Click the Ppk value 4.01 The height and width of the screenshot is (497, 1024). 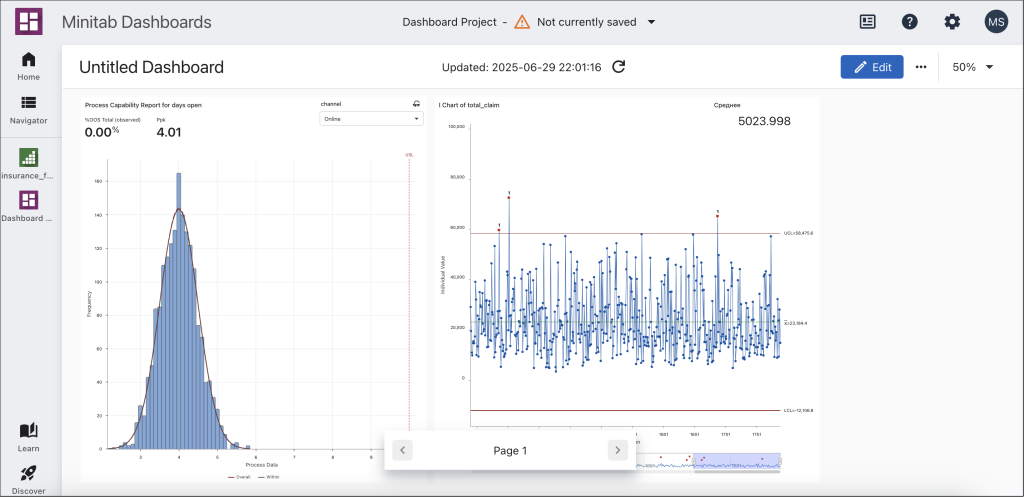coord(169,133)
